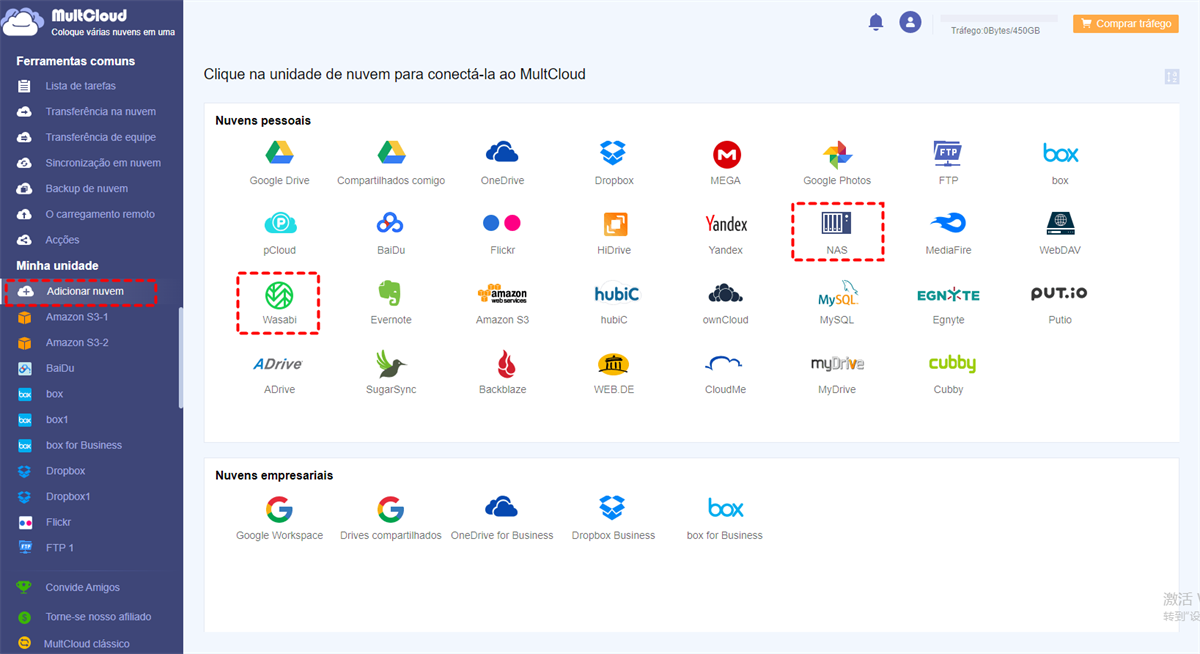Select the Google Drive cloud icon

[279, 153]
